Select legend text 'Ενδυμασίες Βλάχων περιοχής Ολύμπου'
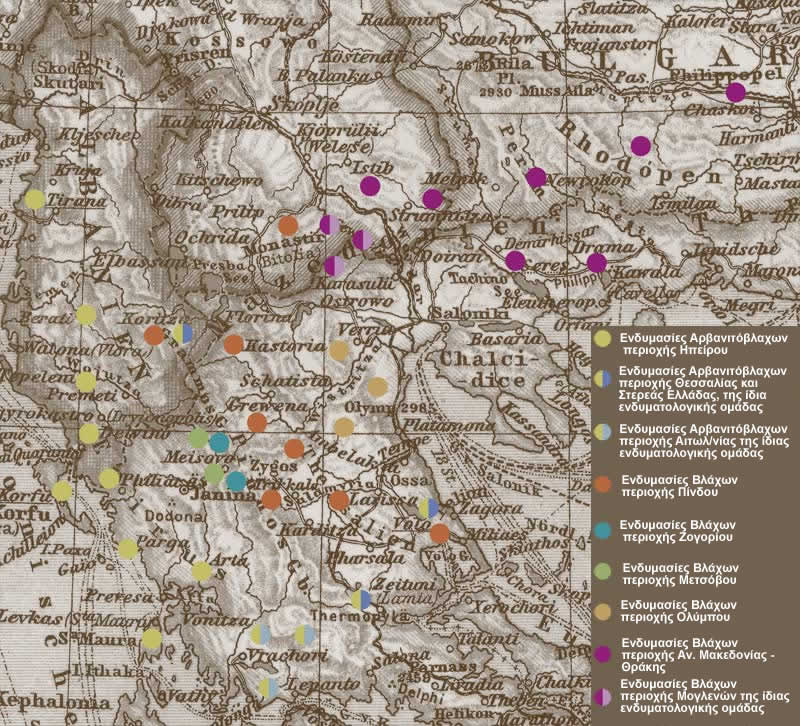The height and width of the screenshot is (726, 800). pyautogui.click(x=678, y=611)
